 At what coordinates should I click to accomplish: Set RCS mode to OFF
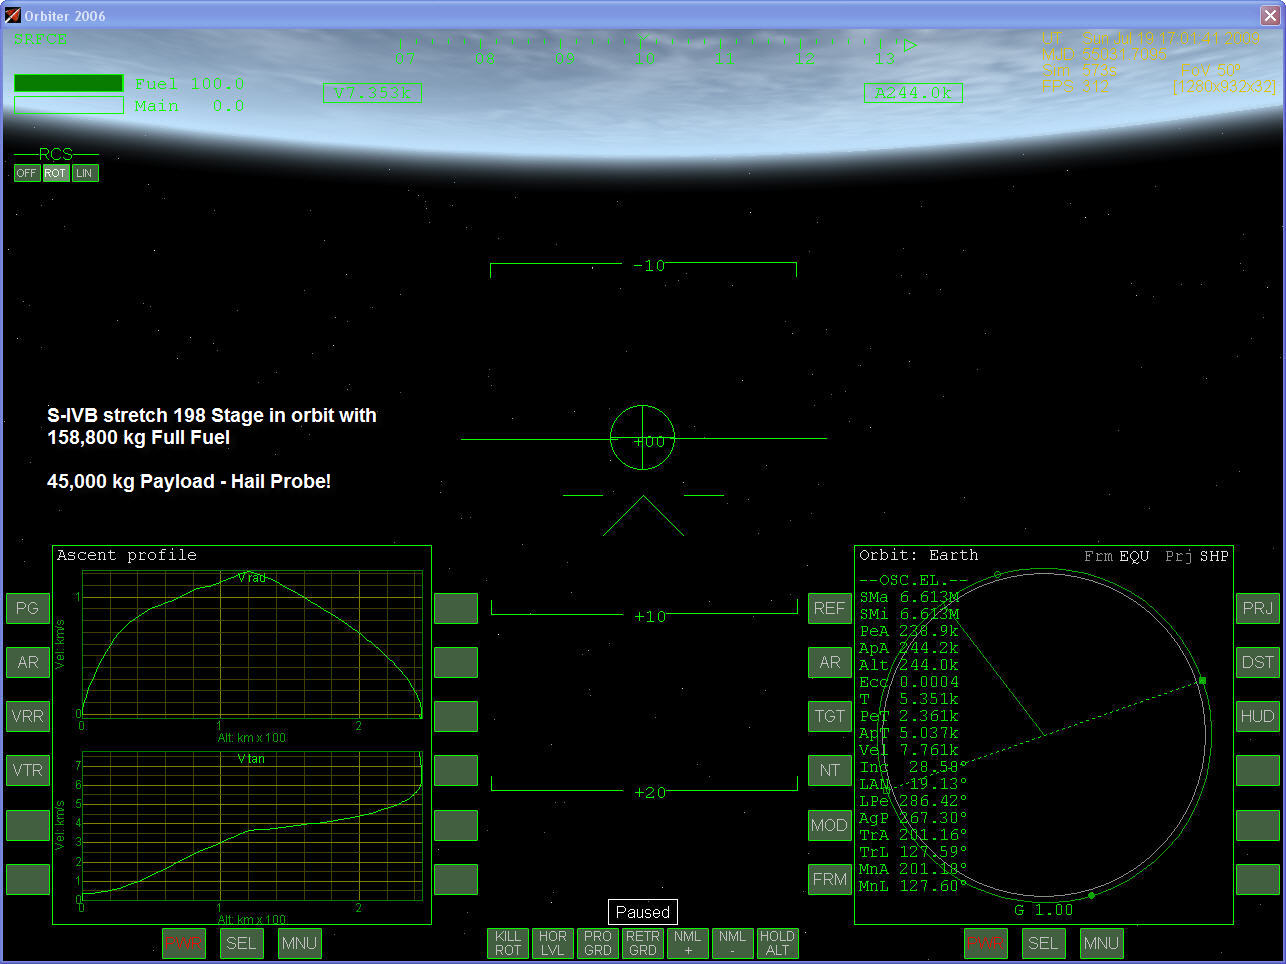(27, 173)
